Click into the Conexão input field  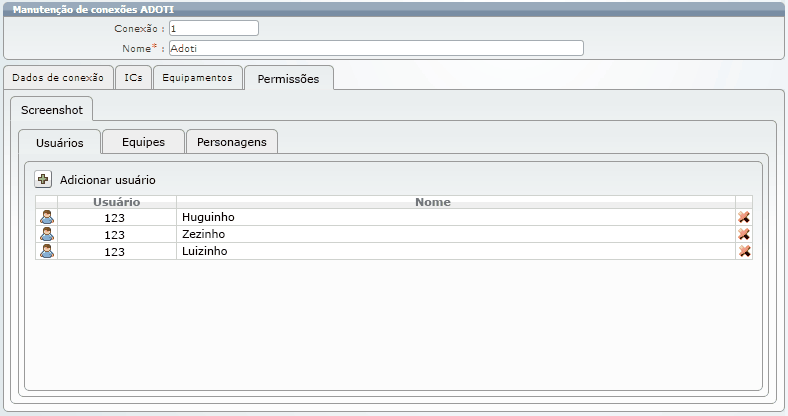click(x=213, y=29)
